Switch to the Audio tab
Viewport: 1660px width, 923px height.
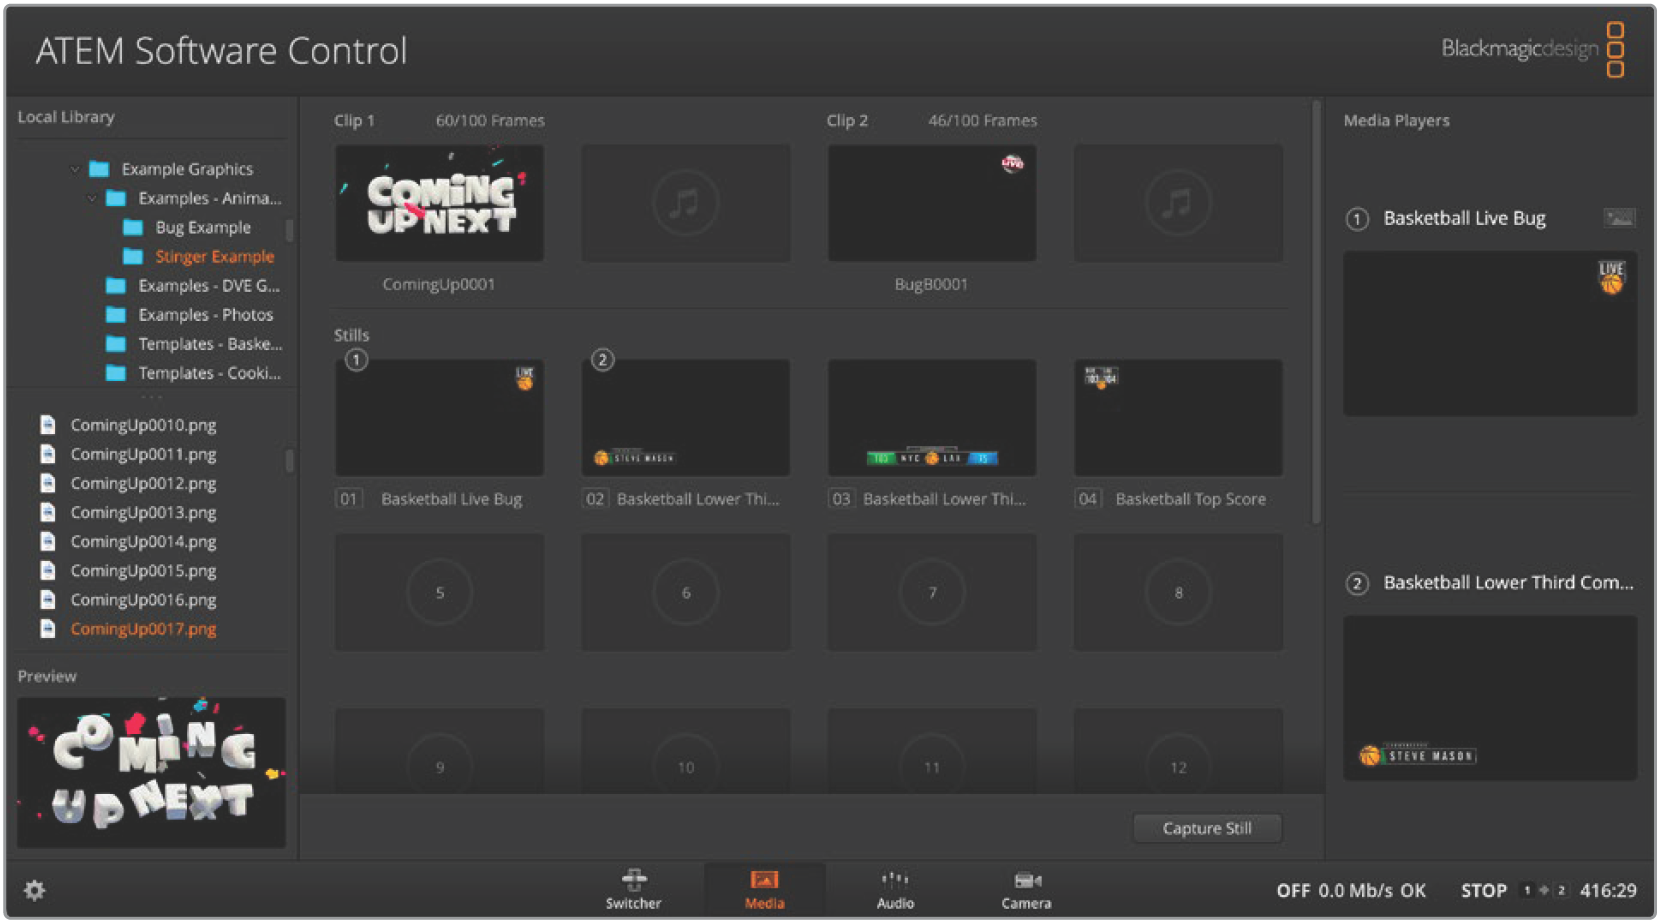pyautogui.click(x=895, y=890)
